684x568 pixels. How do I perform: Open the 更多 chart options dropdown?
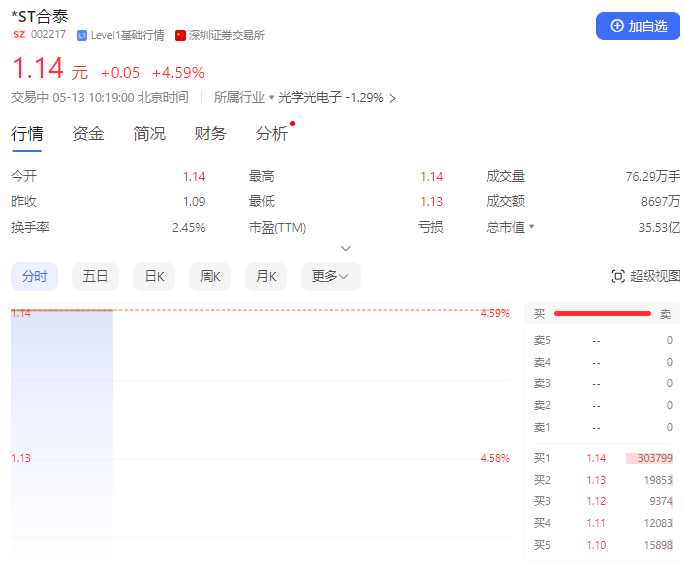(331, 276)
